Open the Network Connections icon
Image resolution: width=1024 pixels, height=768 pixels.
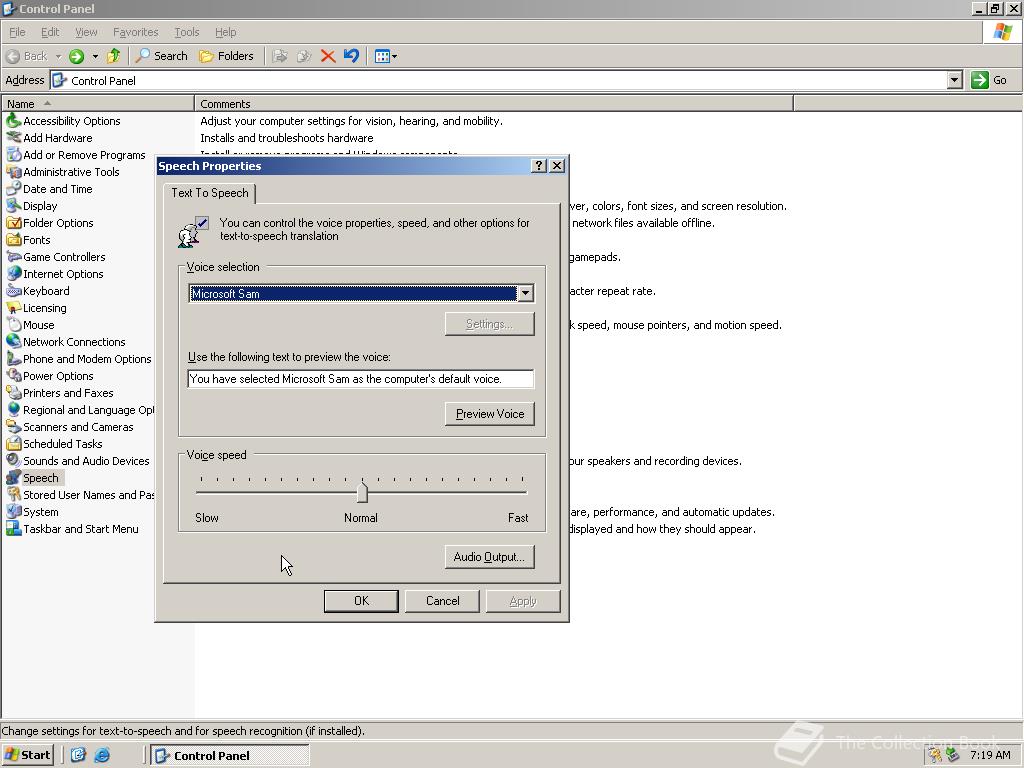click(x=14, y=342)
